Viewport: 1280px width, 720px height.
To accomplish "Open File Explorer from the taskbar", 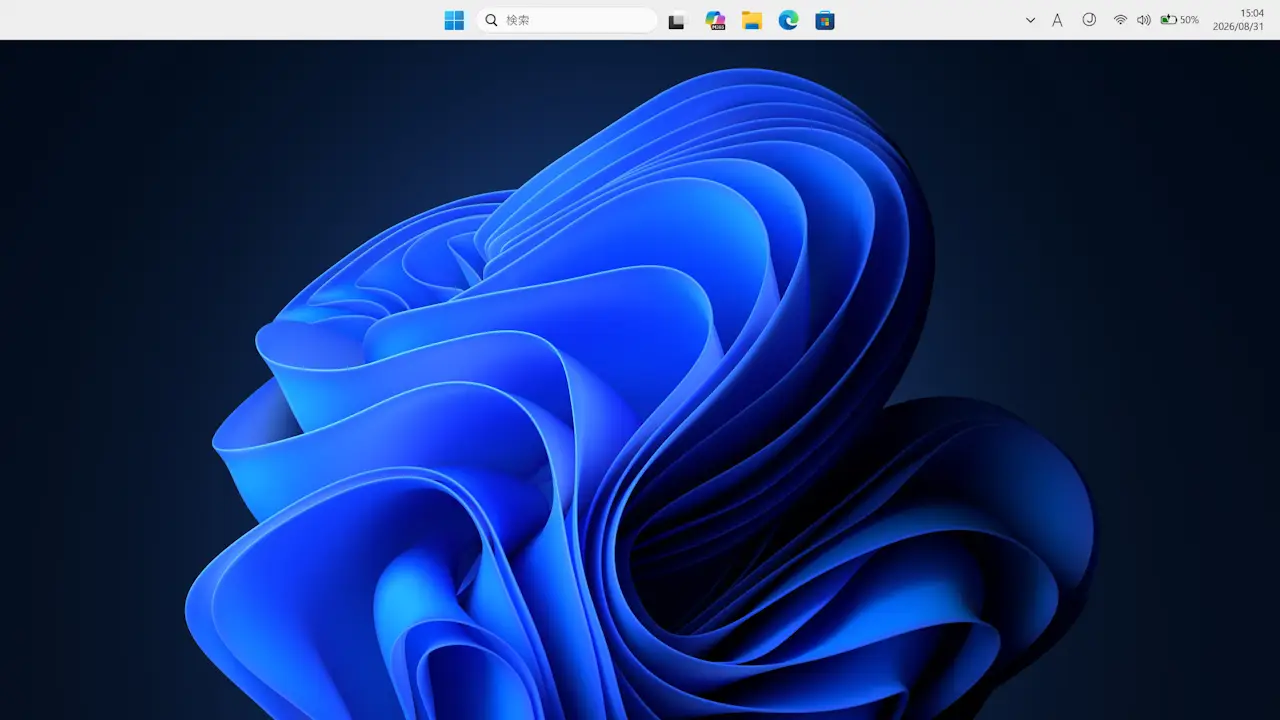I will [x=752, y=20].
